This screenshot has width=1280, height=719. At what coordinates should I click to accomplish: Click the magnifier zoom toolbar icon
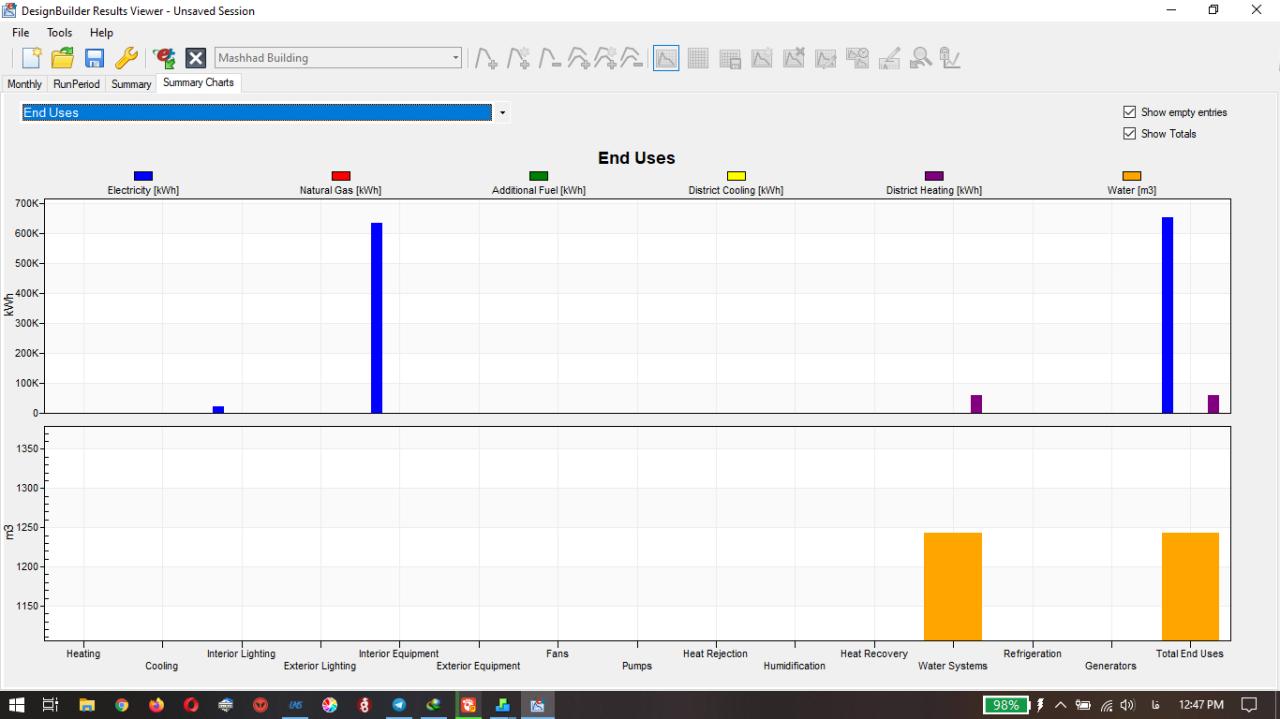coord(921,59)
